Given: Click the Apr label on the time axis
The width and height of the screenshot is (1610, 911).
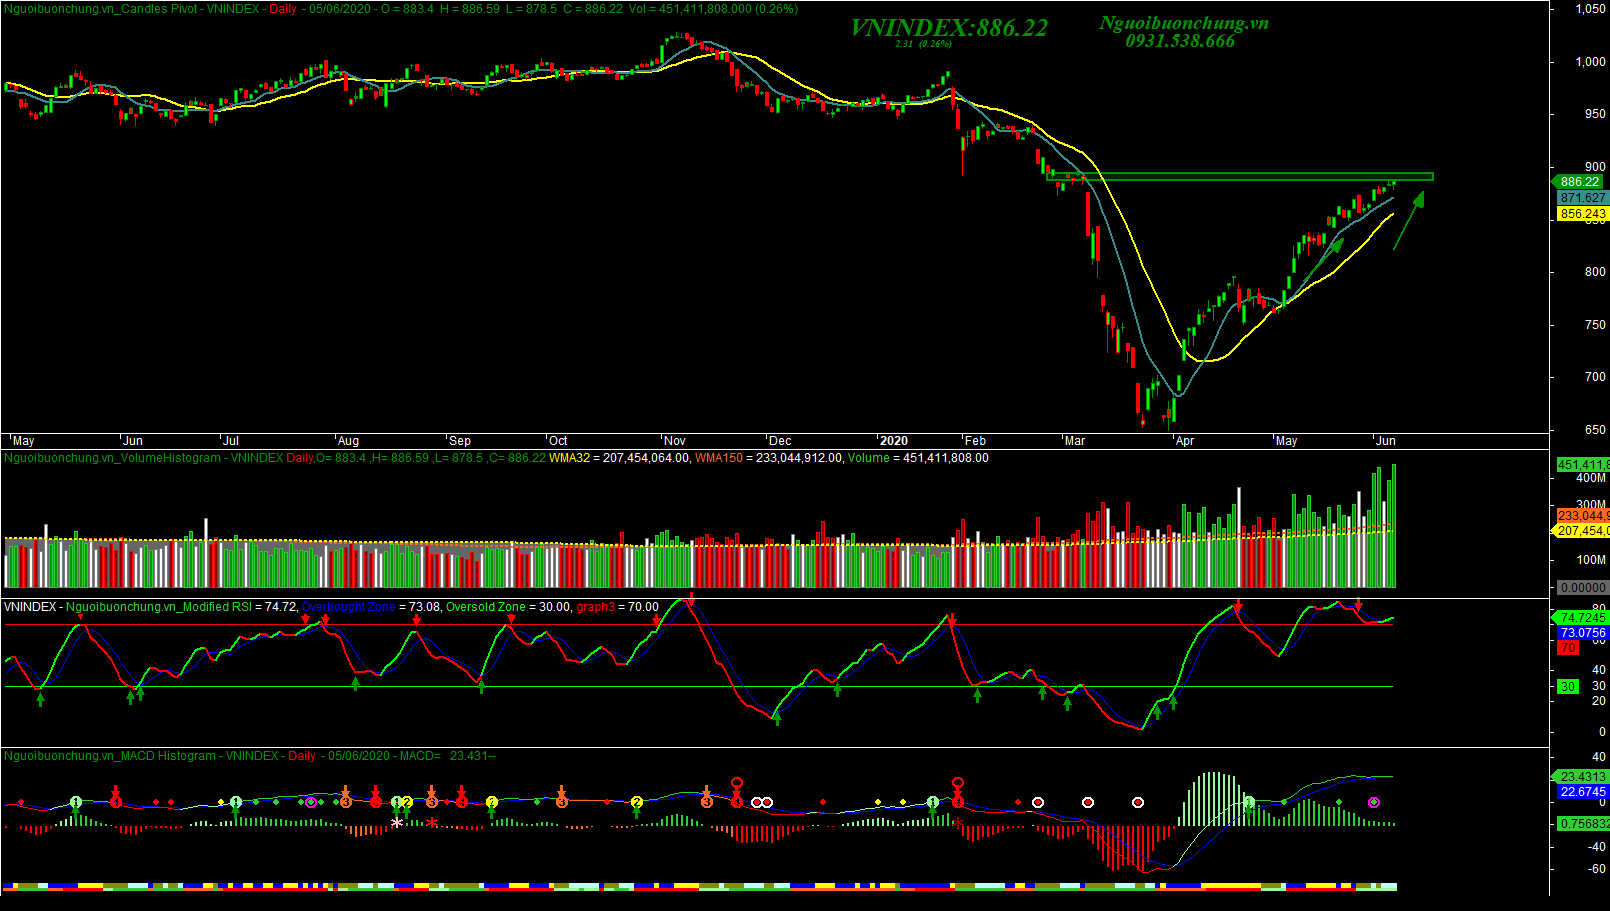Looking at the screenshot, I should (x=1185, y=441).
